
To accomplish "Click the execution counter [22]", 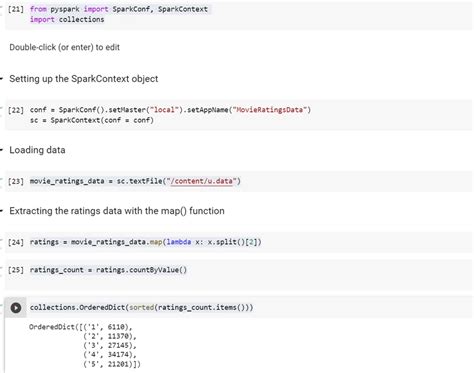I will 16,110.
